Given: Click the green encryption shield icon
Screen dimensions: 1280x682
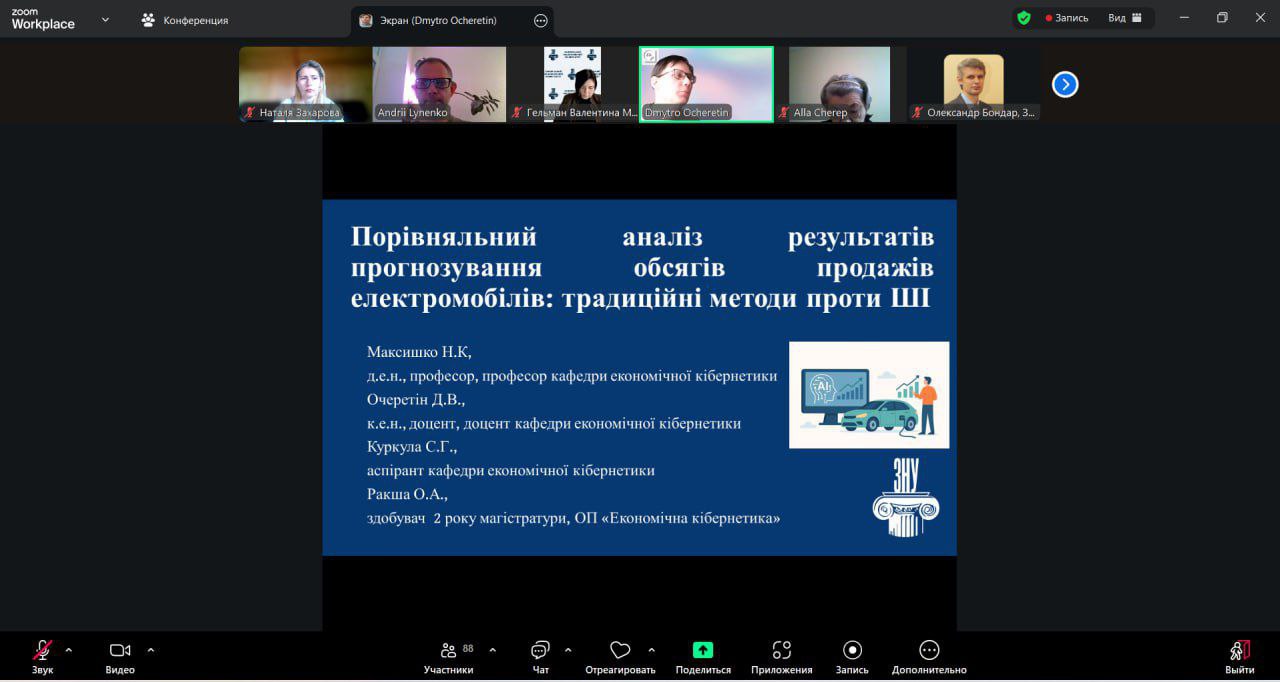Looking at the screenshot, I should coord(1023,18).
